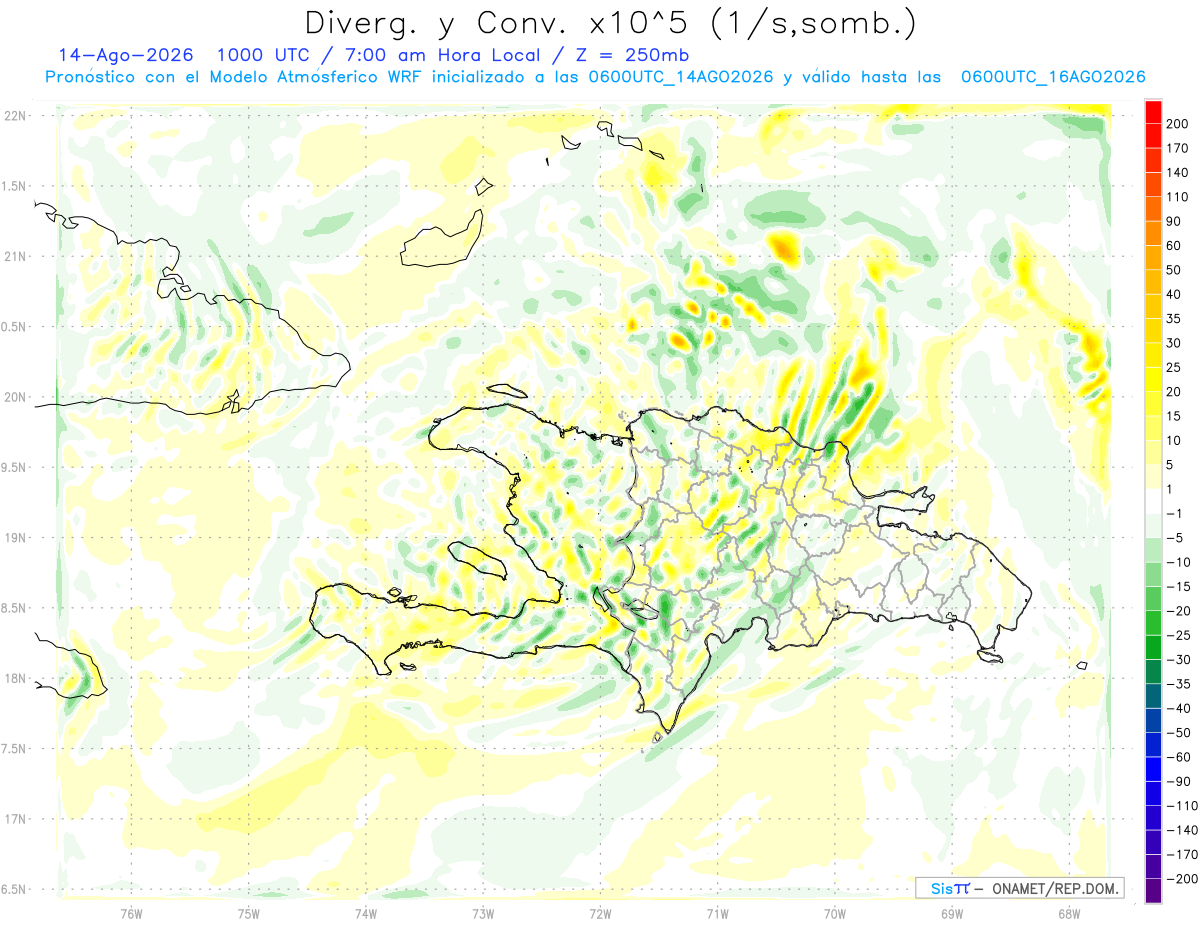Click the colorbar value '-20'
The width and height of the screenshot is (1200, 927).
(1178, 611)
